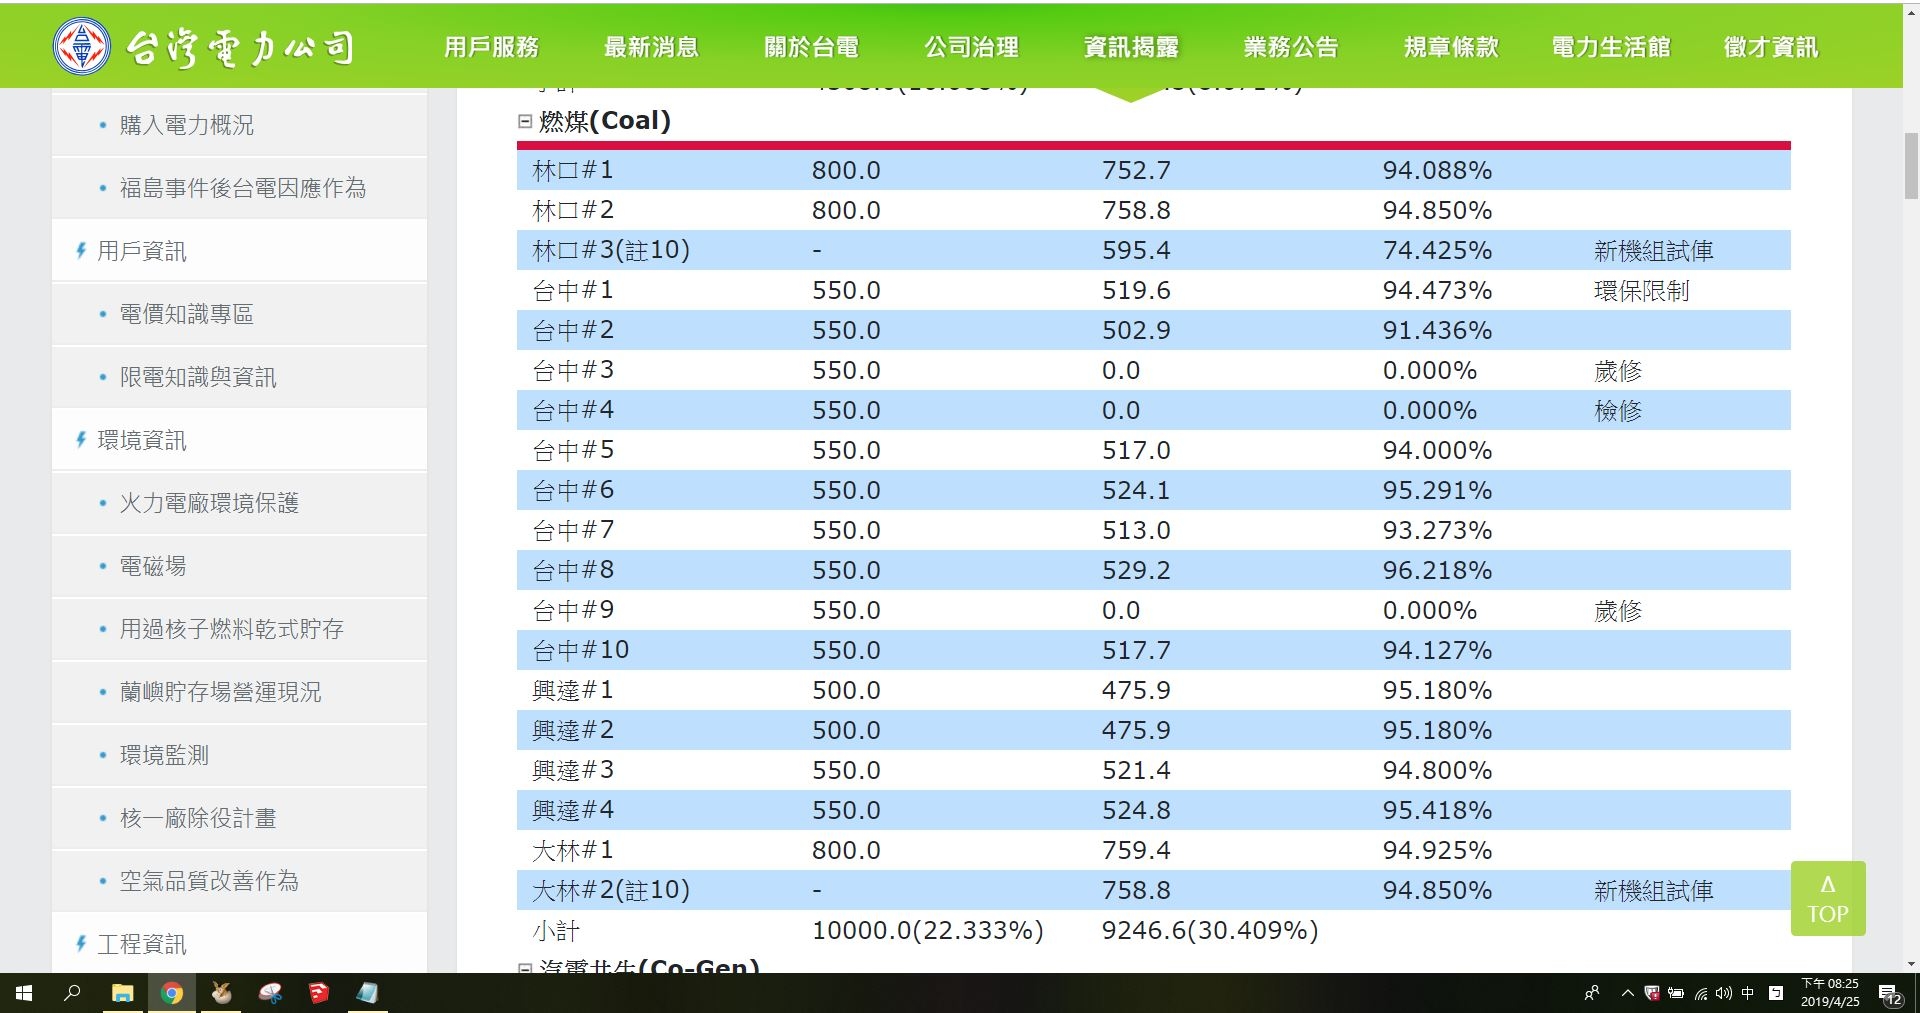Show hidden system tray icons
Screen dimensions: 1920x1013
tap(1627, 993)
